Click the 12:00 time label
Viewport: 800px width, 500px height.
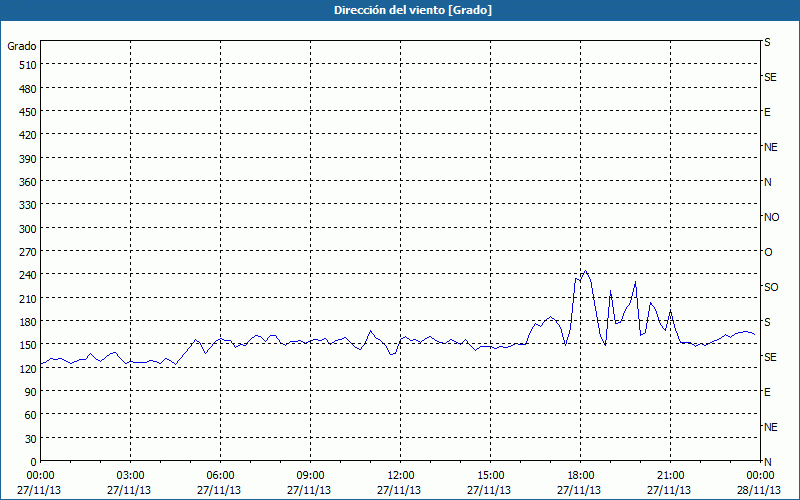click(x=401, y=476)
